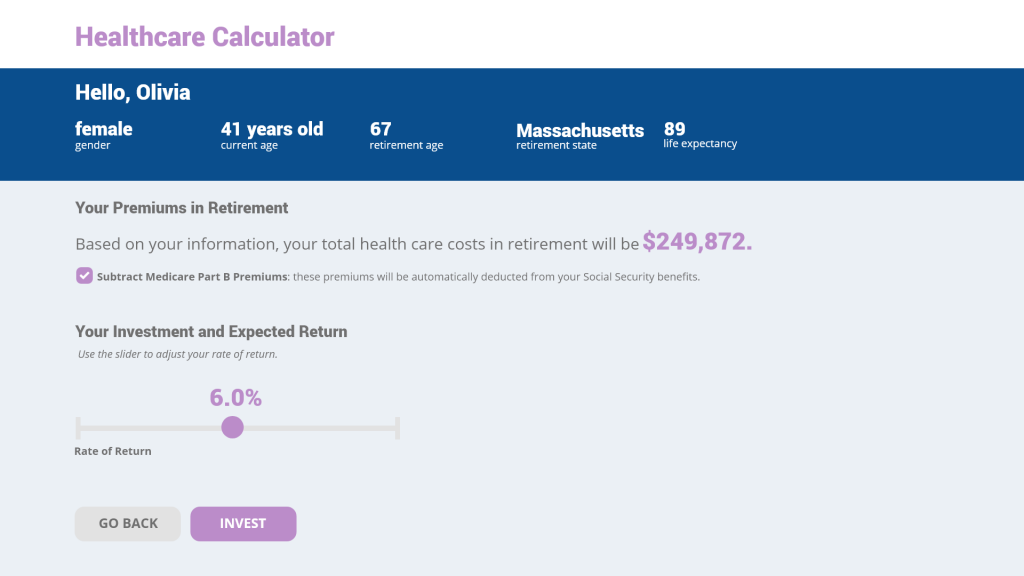The width and height of the screenshot is (1024, 576).
Task: Click the right end of the rate slider track
Action: click(x=397, y=428)
